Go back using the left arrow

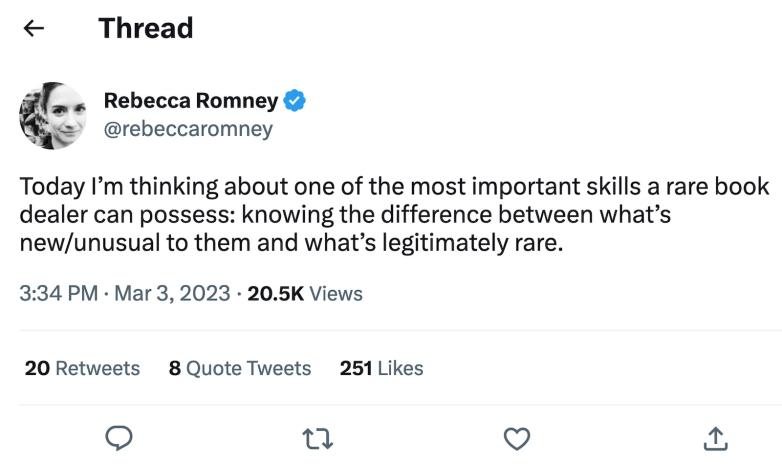[34, 28]
